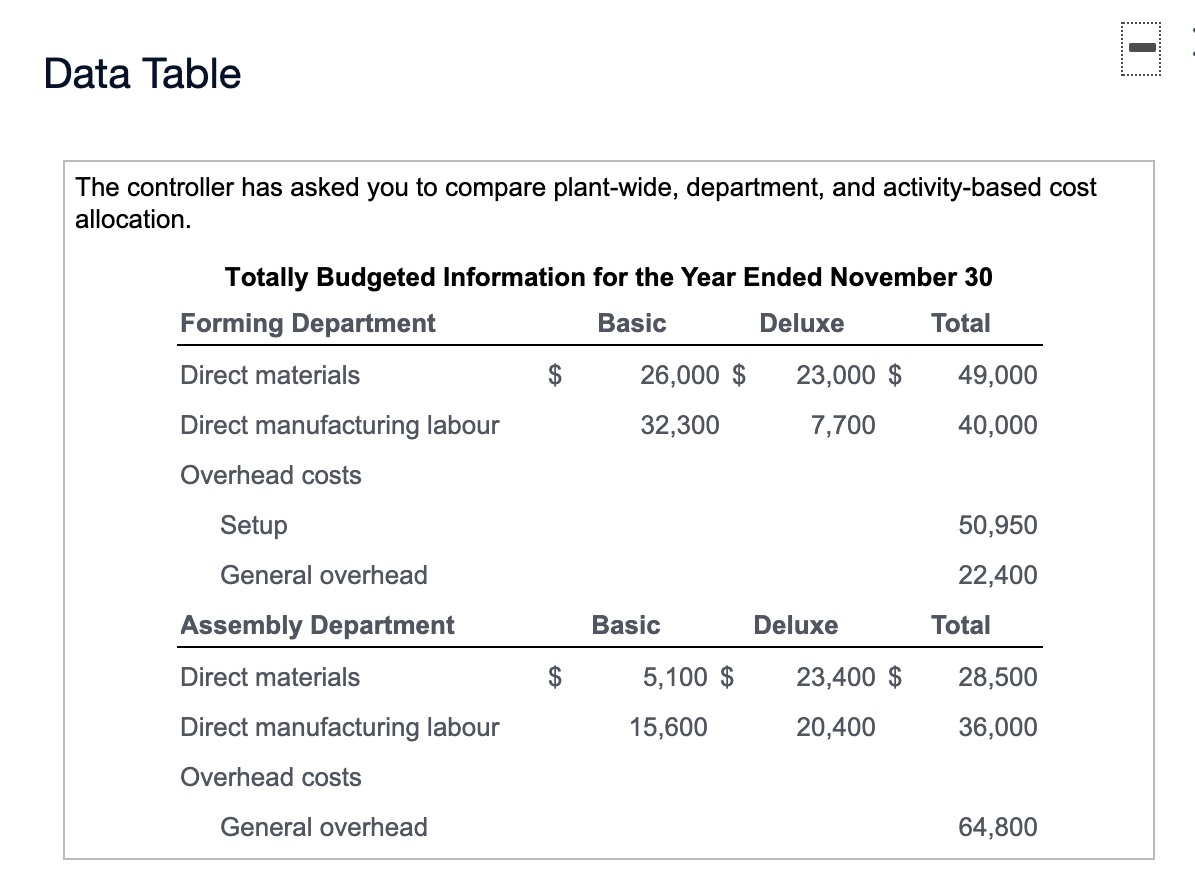Screen dimensions: 1195x878
Task: Click the Totally Budgeted Information table title
Action: (609, 277)
